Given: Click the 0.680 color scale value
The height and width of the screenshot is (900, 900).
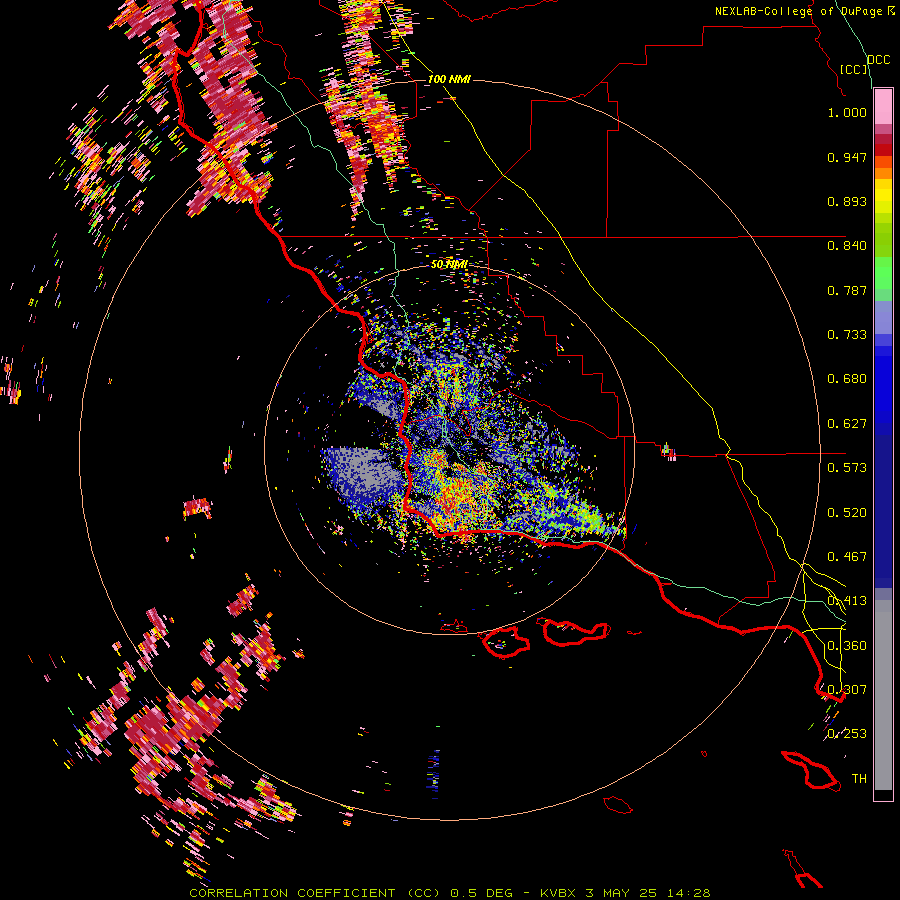Looking at the screenshot, I should pos(847,379).
